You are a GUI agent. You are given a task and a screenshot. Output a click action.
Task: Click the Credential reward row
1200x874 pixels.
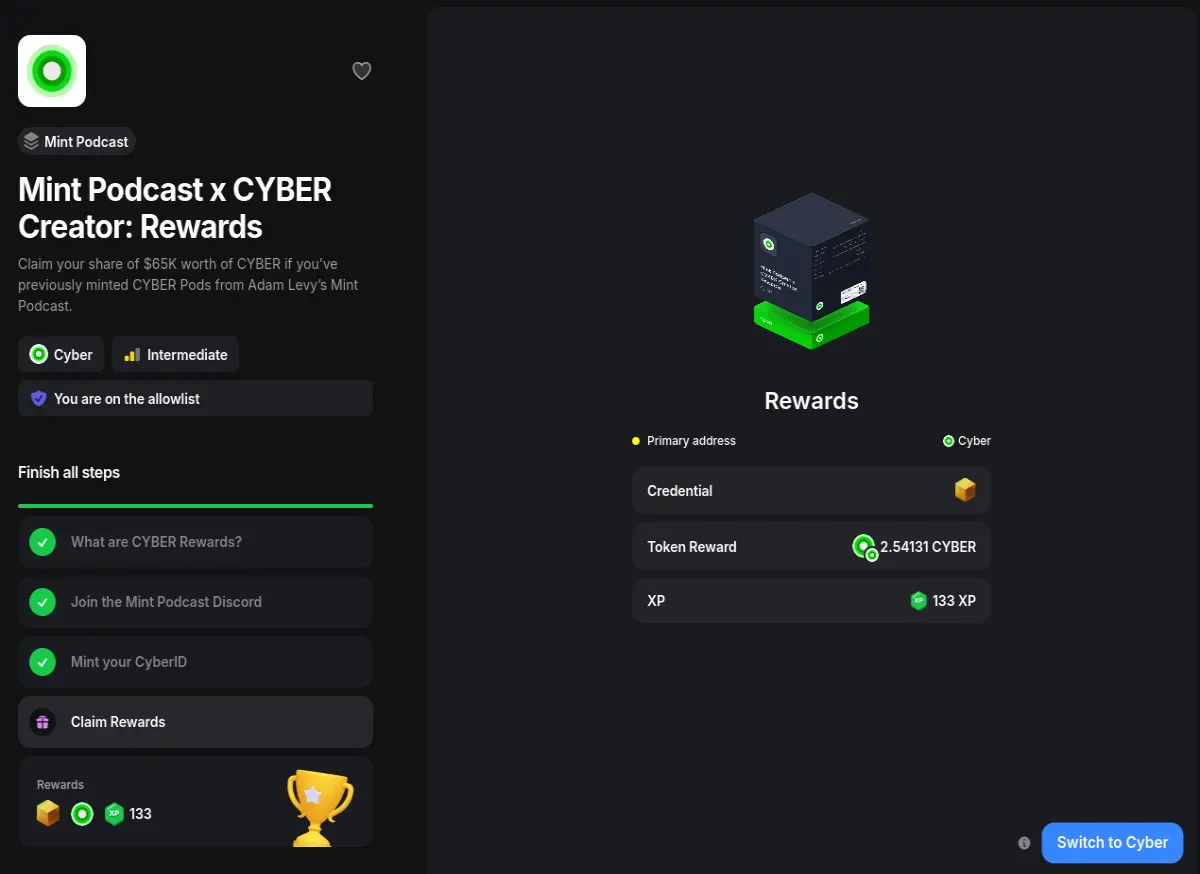pyautogui.click(x=811, y=491)
